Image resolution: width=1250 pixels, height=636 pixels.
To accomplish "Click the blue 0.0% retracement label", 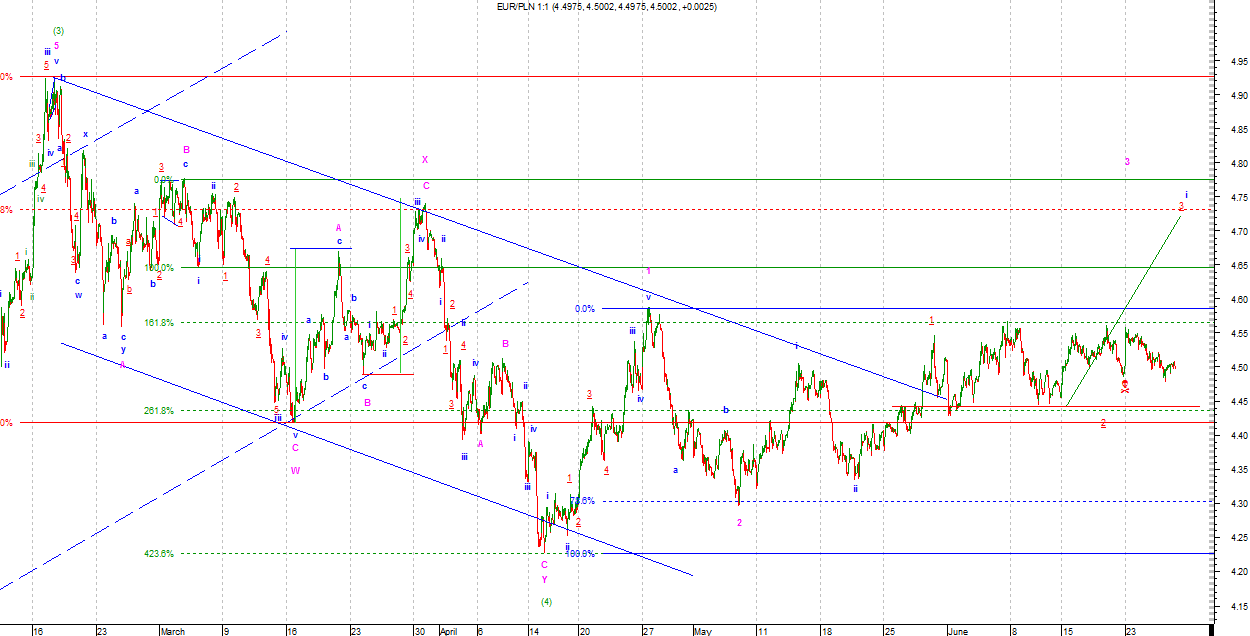I will (585, 309).
